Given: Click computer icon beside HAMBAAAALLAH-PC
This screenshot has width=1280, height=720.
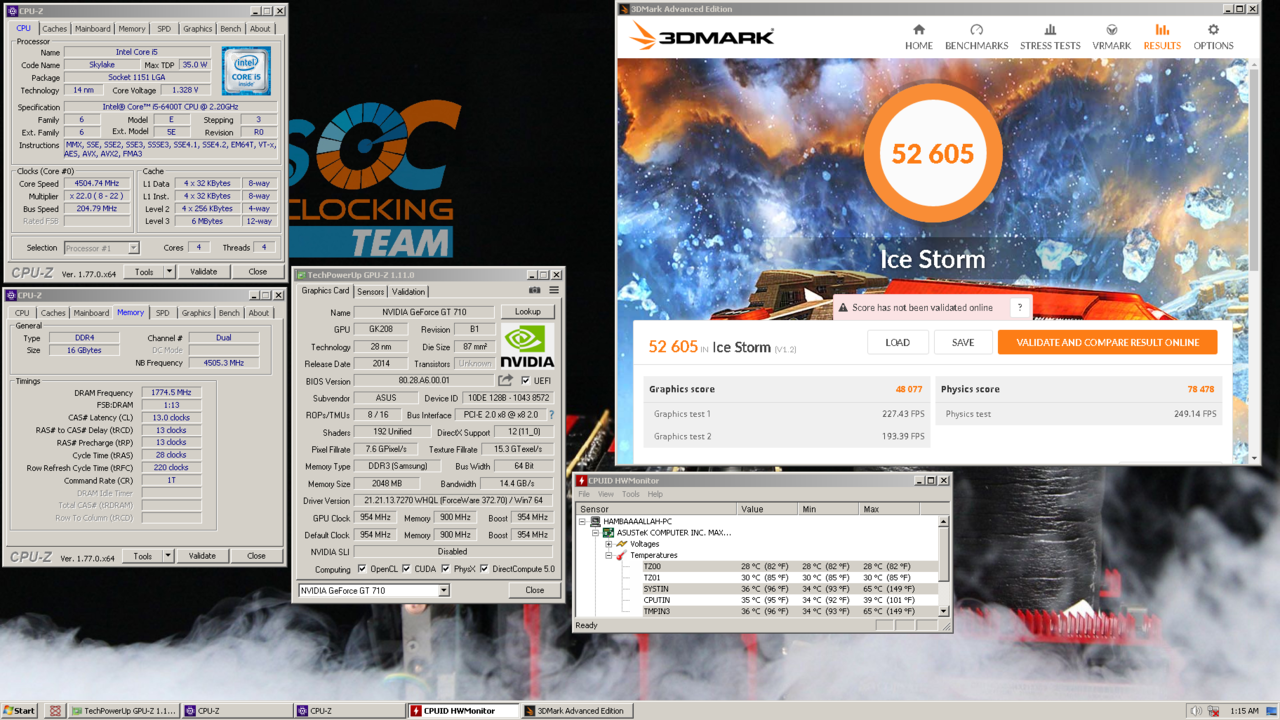Looking at the screenshot, I should tap(595, 521).
